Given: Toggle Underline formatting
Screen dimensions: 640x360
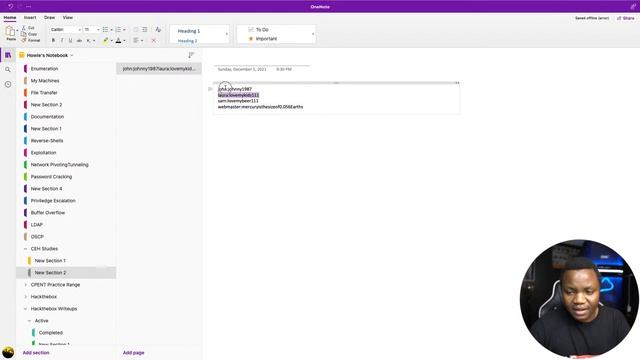Looking at the screenshot, I should pos(70,40).
